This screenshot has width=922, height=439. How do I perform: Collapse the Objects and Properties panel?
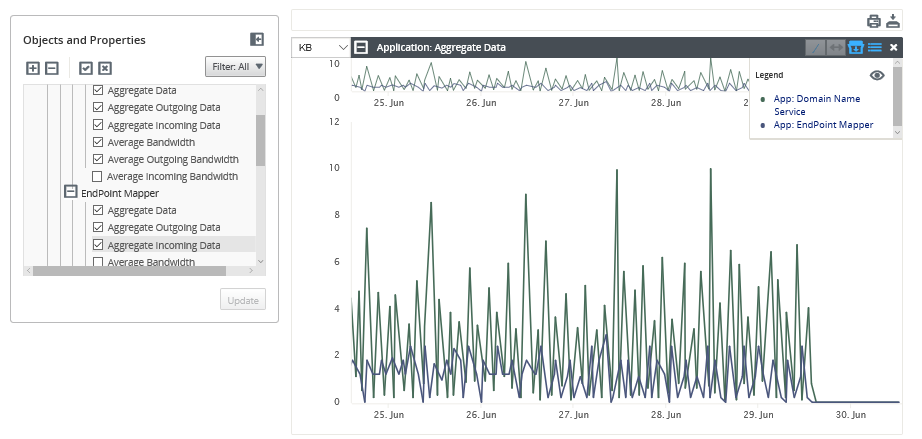coord(257,39)
